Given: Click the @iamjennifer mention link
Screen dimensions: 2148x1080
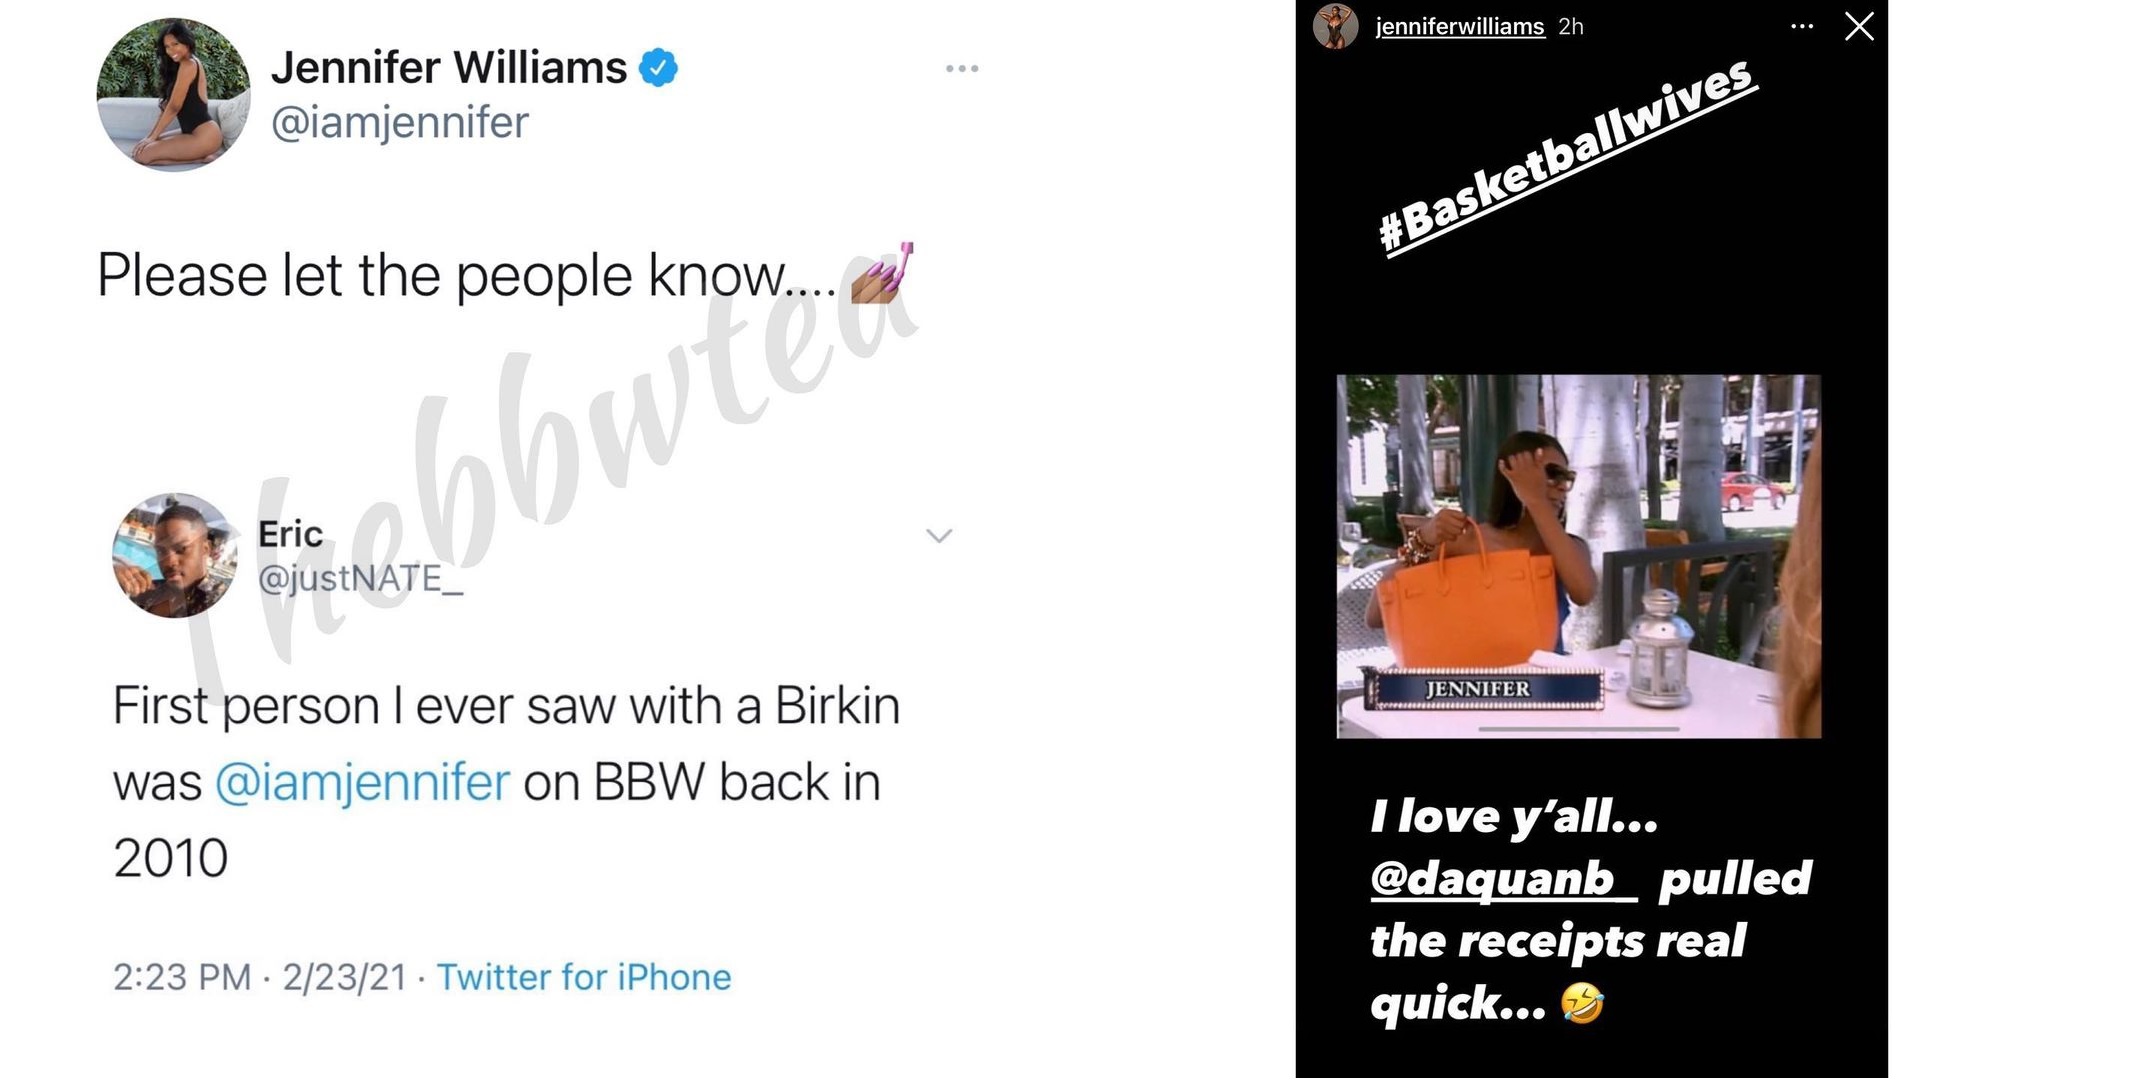Looking at the screenshot, I should coord(362,782).
